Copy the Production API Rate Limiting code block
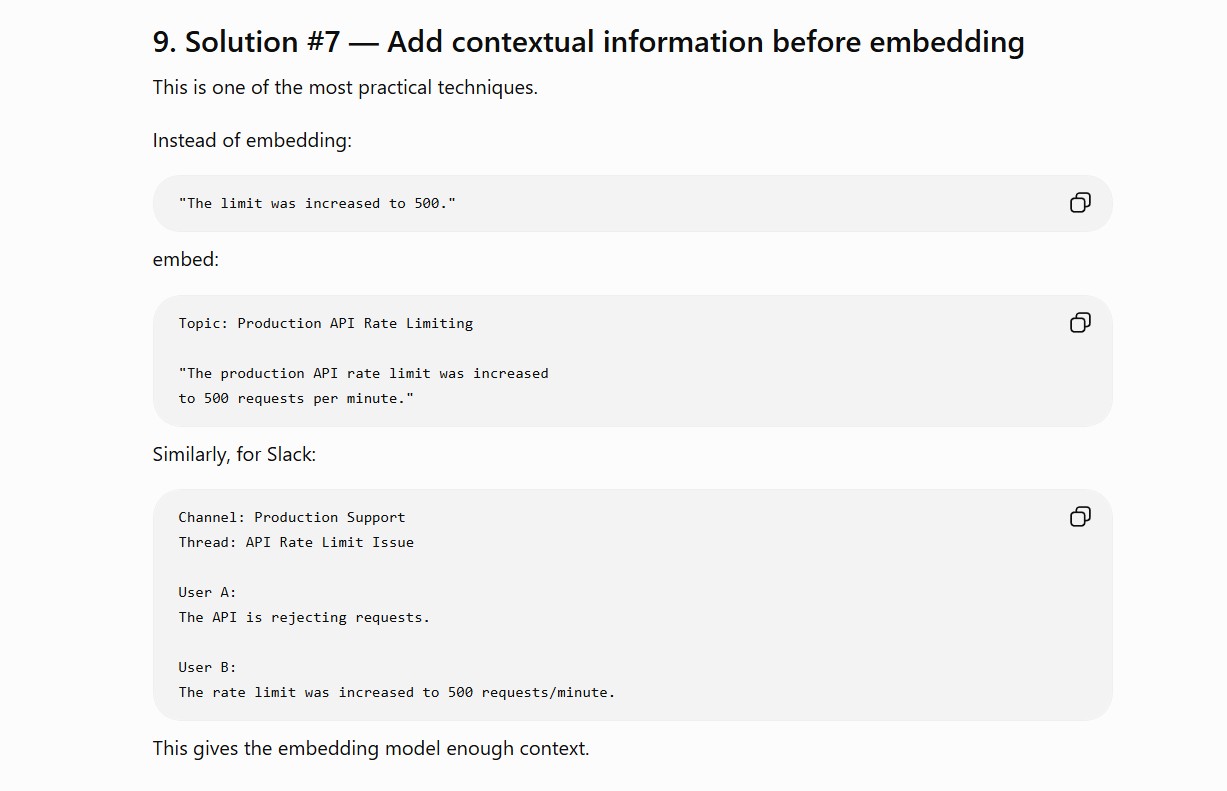This screenshot has height=791, width=1227. [1080, 322]
